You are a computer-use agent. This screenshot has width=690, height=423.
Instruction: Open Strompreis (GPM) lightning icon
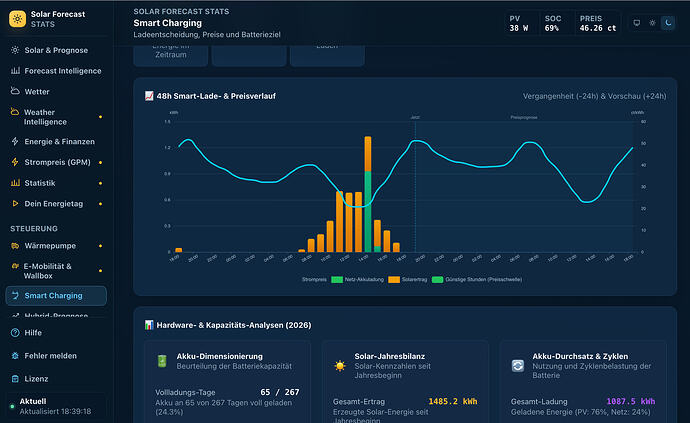click(15, 162)
